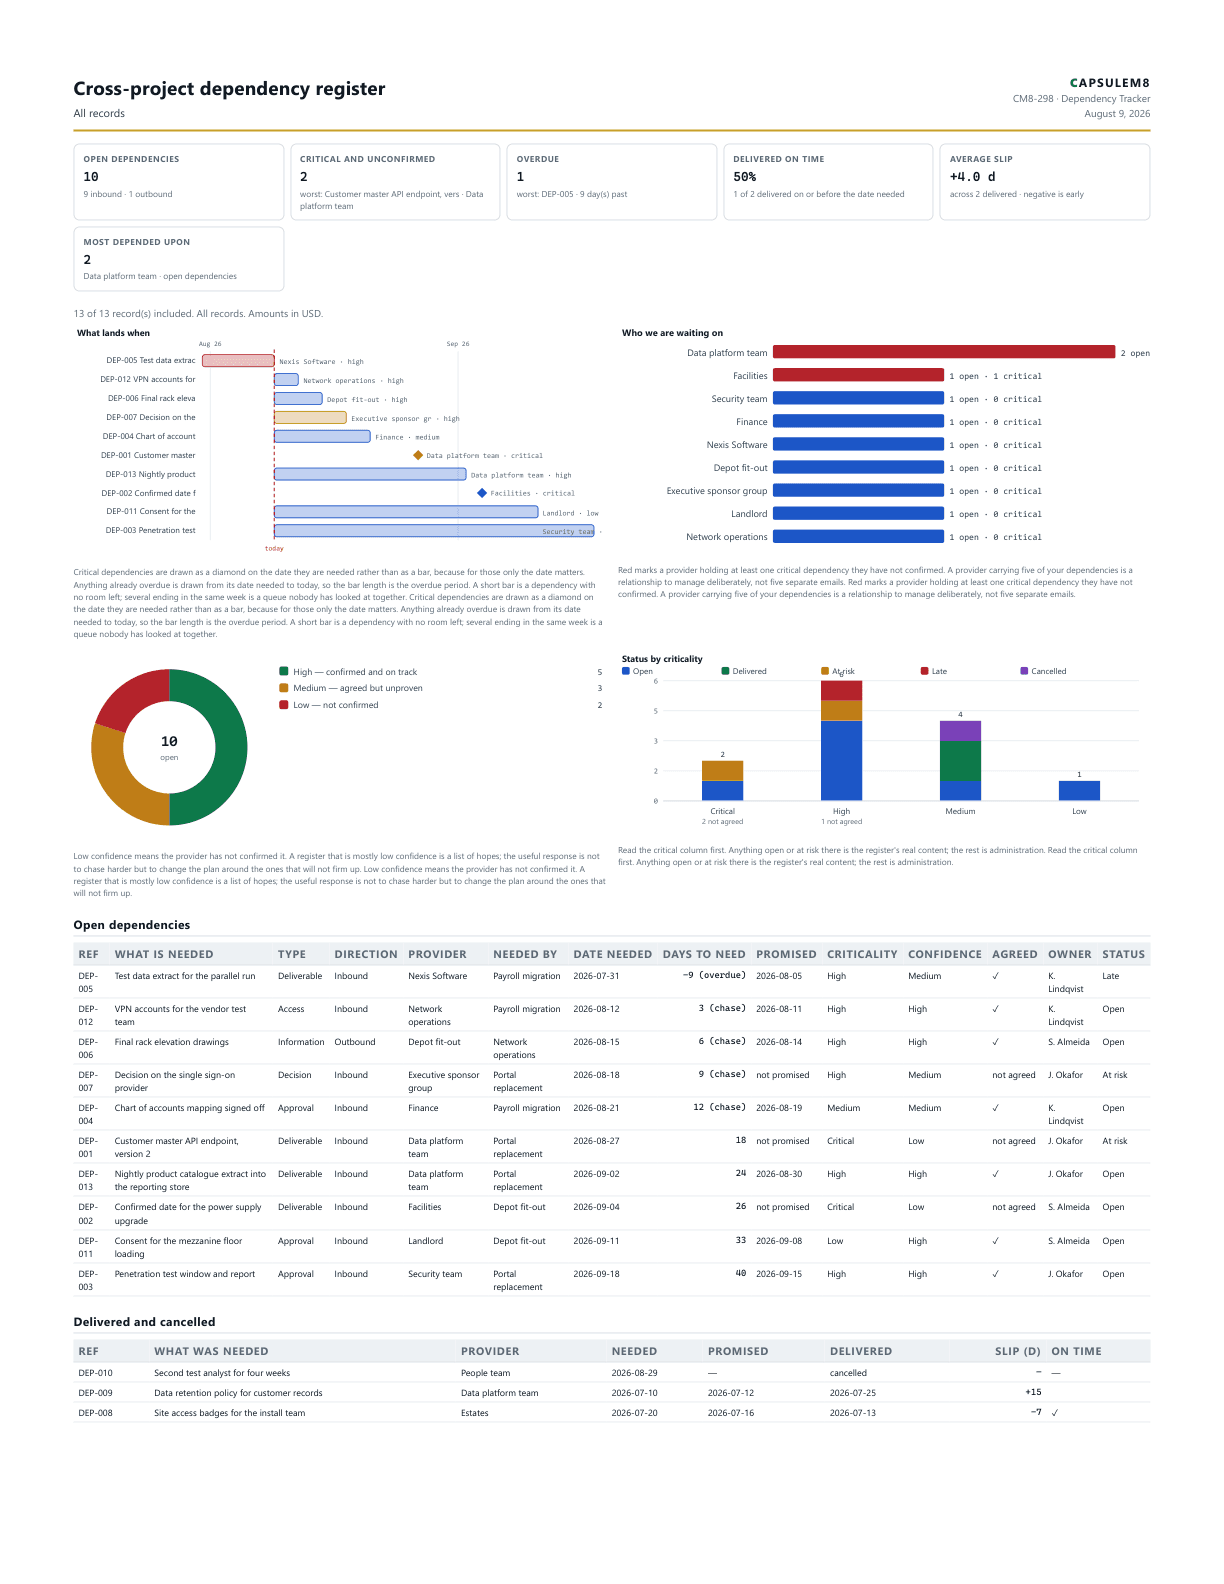This screenshot has height=1584, width=1224.
Task: Sort by the Confidence column header
Action: pos(945,954)
